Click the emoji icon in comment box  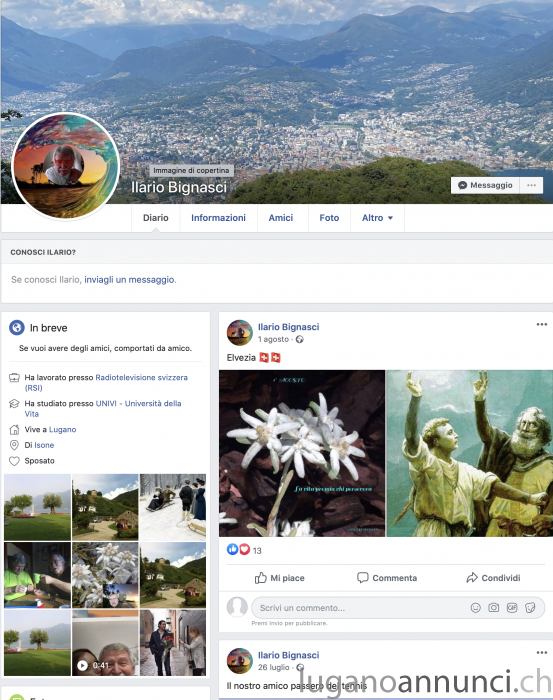475,608
